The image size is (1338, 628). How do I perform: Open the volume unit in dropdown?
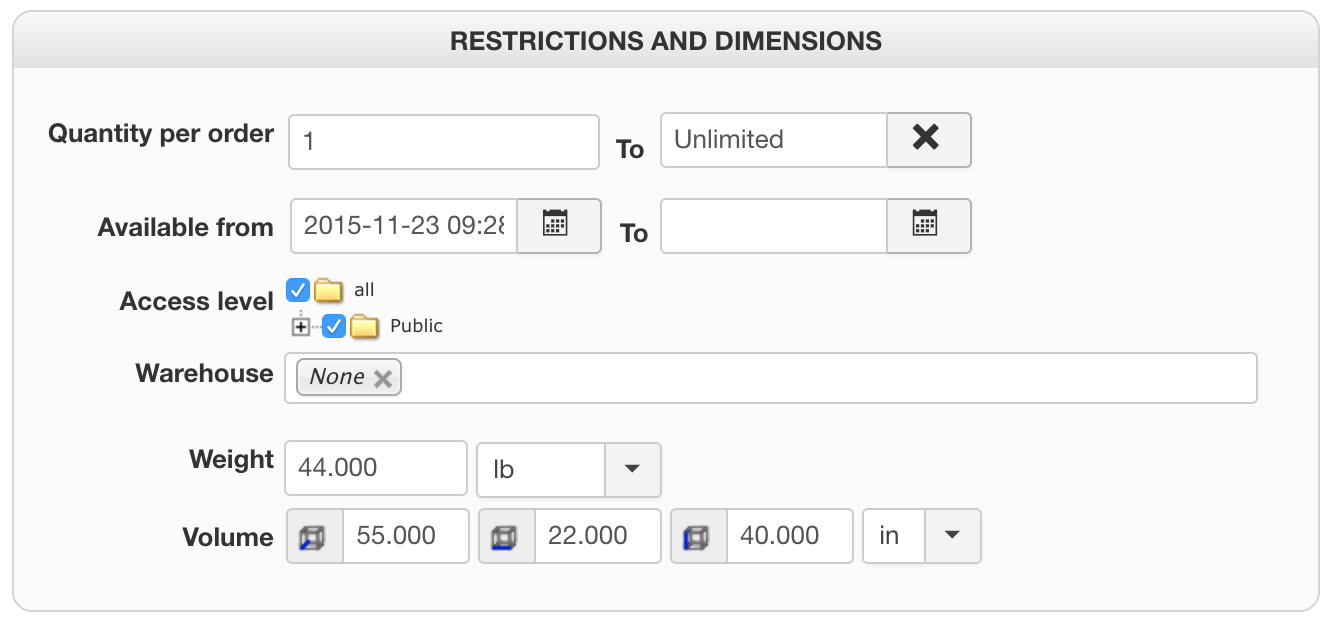click(x=952, y=536)
